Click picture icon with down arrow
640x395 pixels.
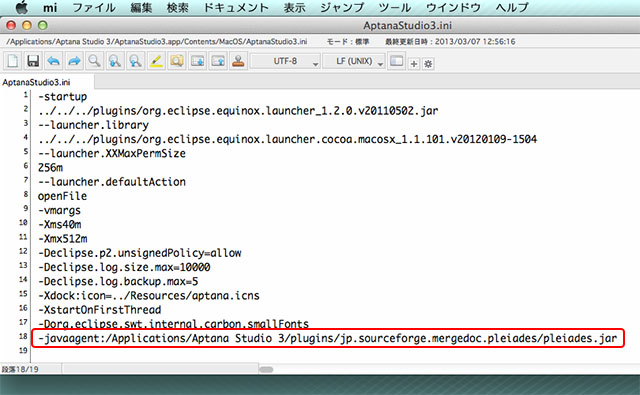click(198, 61)
